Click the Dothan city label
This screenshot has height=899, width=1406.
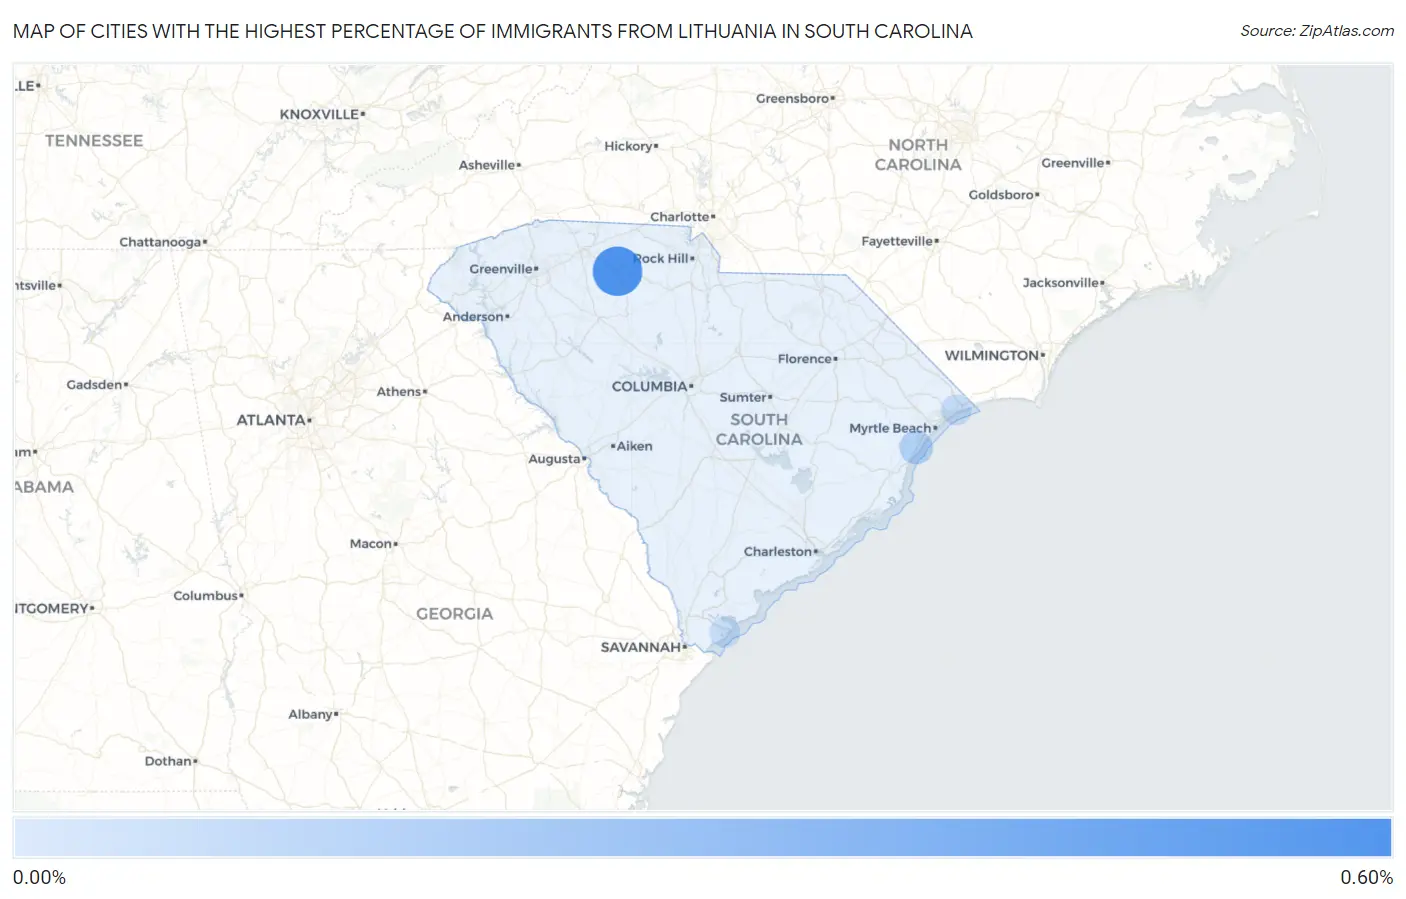coord(168,761)
